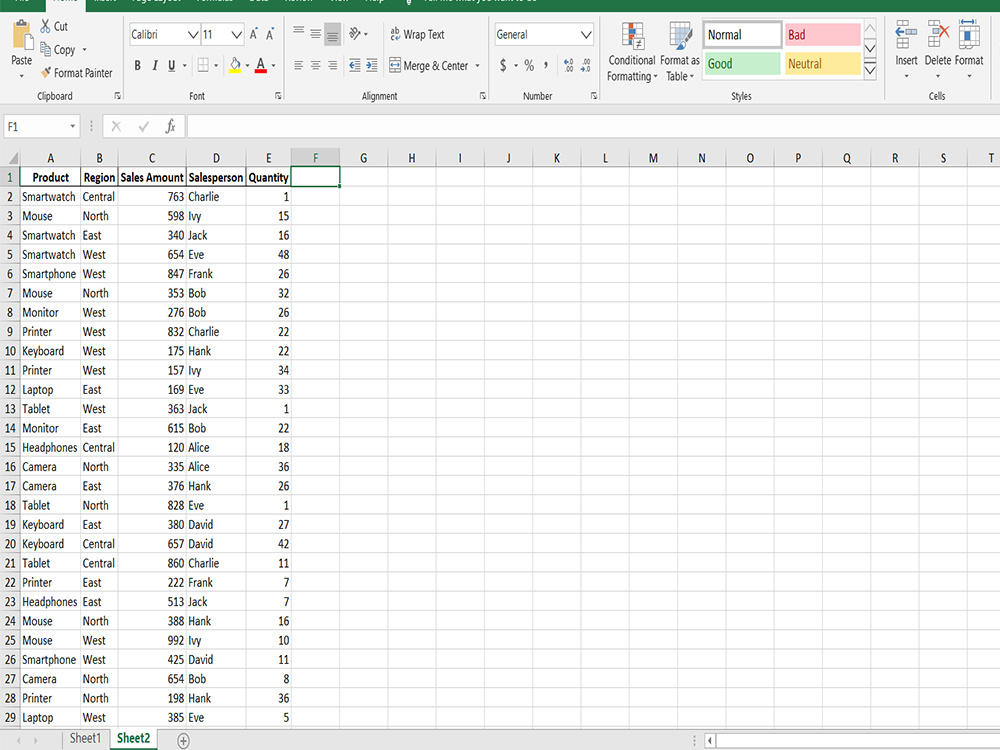This screenshot has width=1000, height=750.
Task: Set top vertical alignment
Action: [x=298, y=33]
